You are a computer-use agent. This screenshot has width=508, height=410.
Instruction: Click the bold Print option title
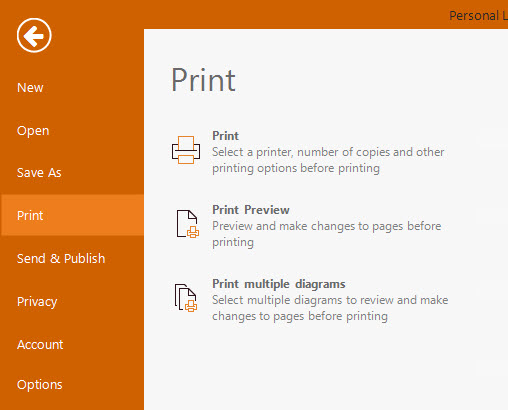[225, 136]
